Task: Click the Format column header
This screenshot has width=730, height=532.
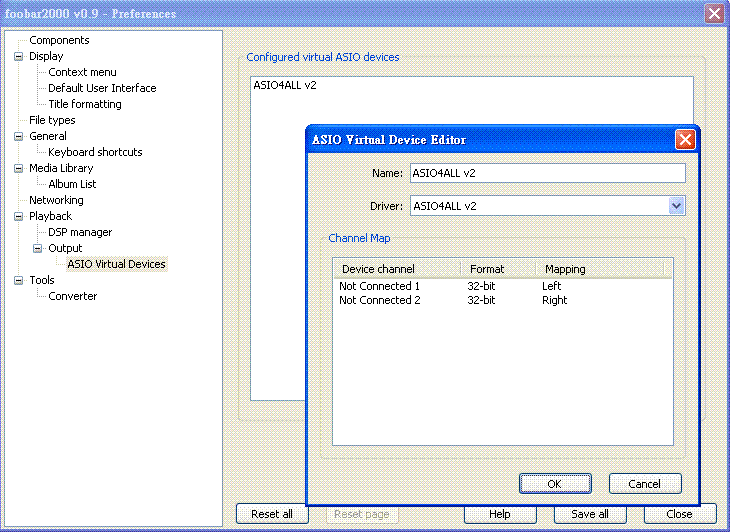Action: point(498,269)
